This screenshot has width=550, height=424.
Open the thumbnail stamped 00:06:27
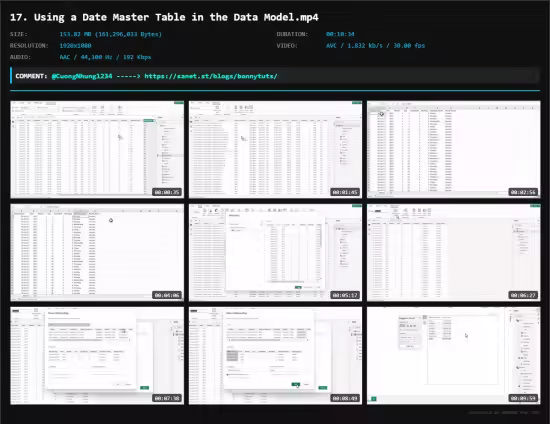pos(454,253)
